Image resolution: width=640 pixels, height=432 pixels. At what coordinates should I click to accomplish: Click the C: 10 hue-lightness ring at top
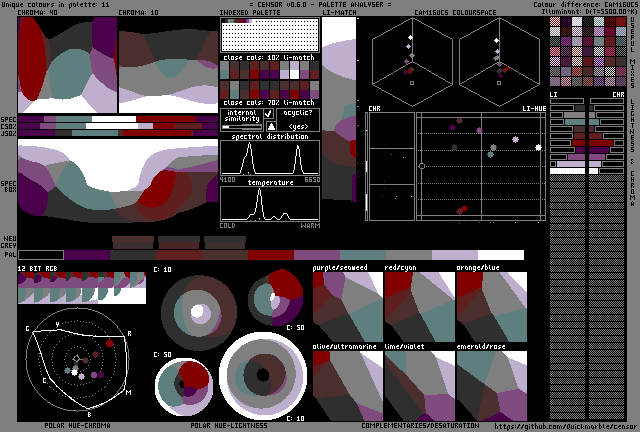point(198,309)
